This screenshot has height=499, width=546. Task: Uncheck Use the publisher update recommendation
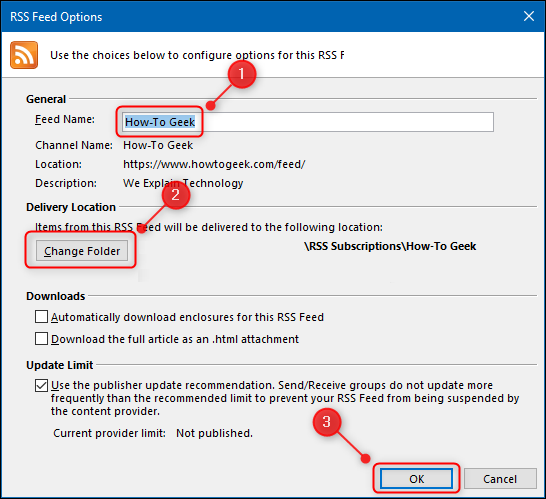tap(41, 385)
